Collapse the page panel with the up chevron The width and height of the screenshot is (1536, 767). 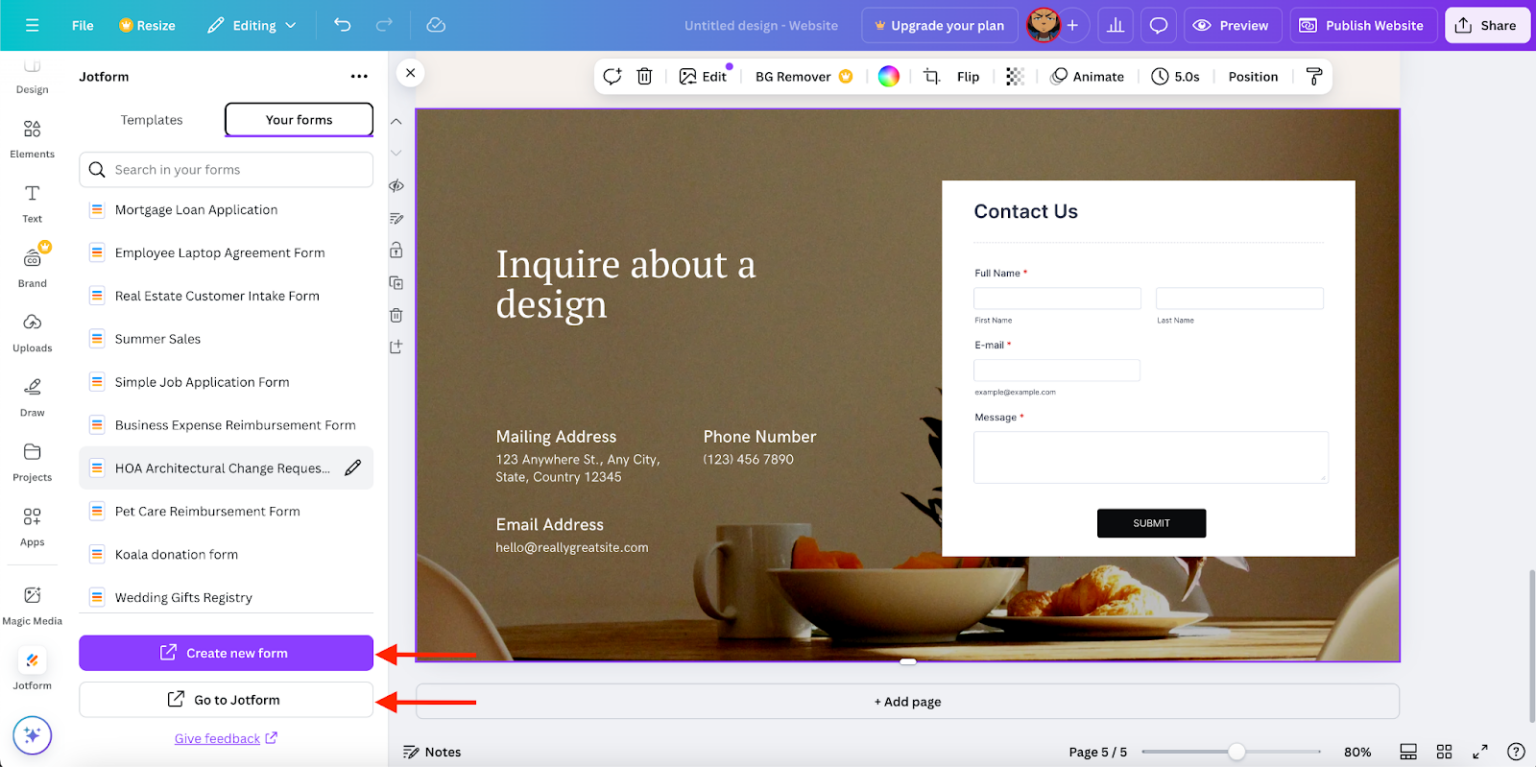pos(396,120)
